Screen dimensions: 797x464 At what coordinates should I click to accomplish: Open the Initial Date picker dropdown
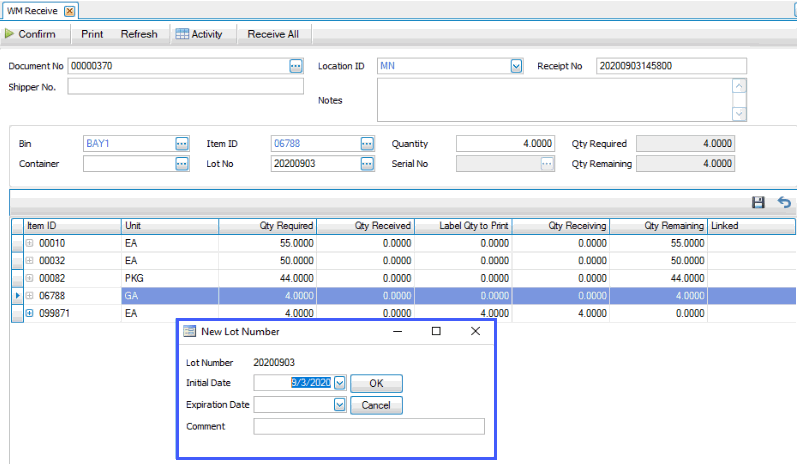(x=339, y=383)
